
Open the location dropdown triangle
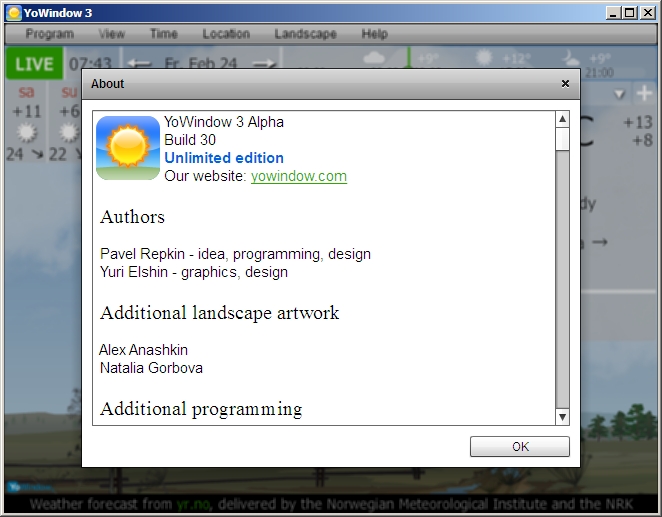pos(619,94)
